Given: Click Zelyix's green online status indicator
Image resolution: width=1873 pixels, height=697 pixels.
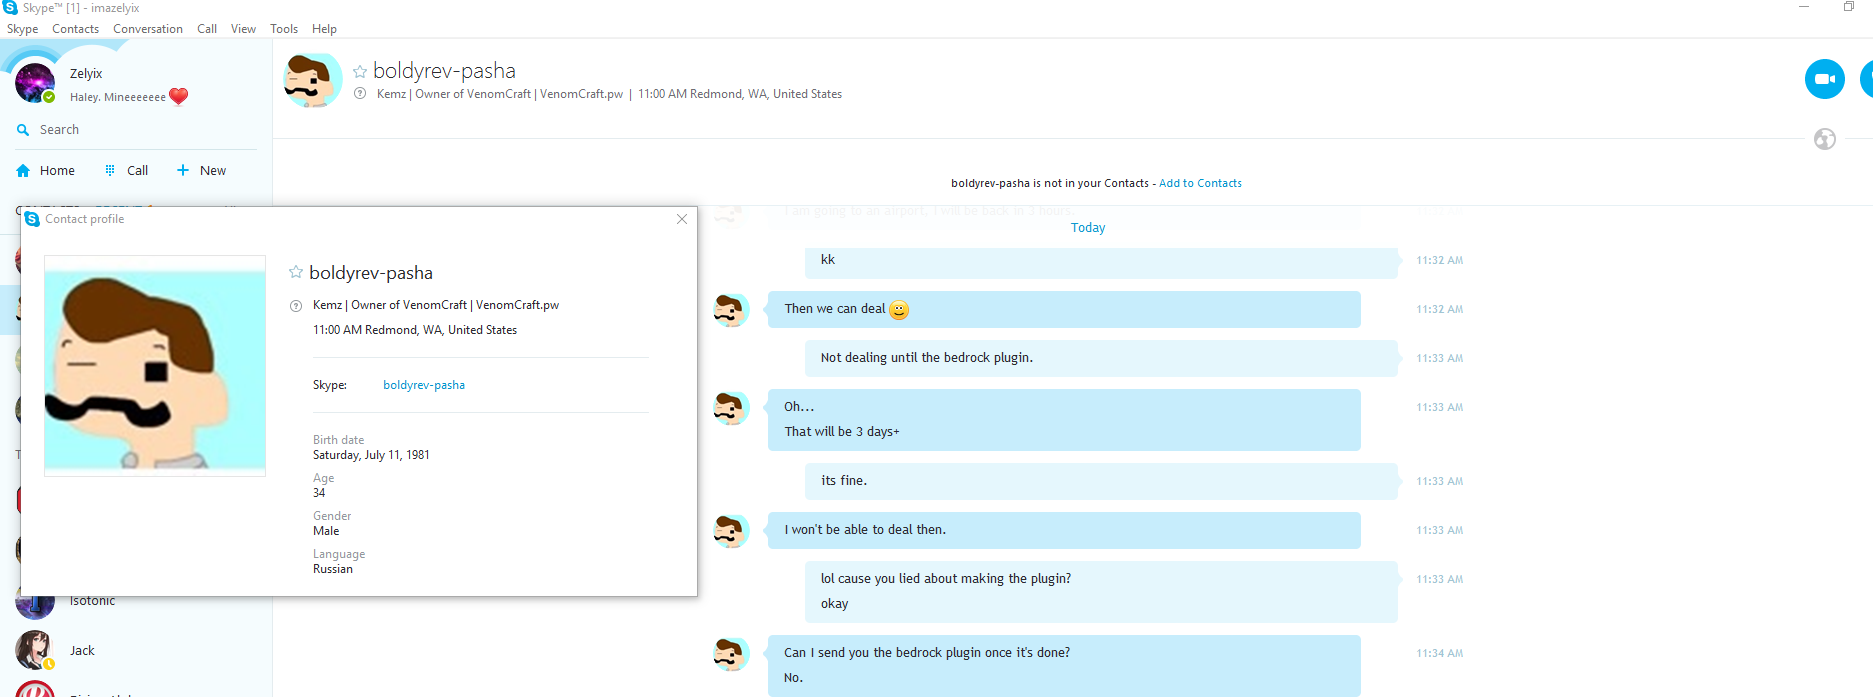Looking at the screenshot, I should (49, 97).
